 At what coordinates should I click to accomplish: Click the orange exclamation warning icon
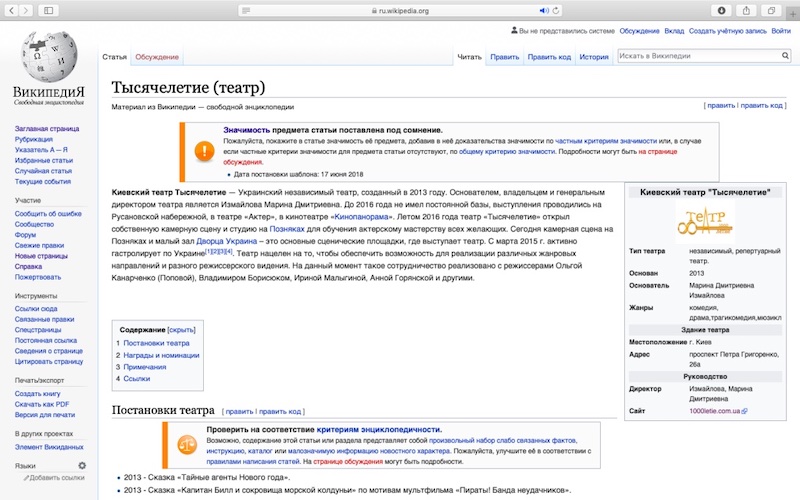click(205, 151)
